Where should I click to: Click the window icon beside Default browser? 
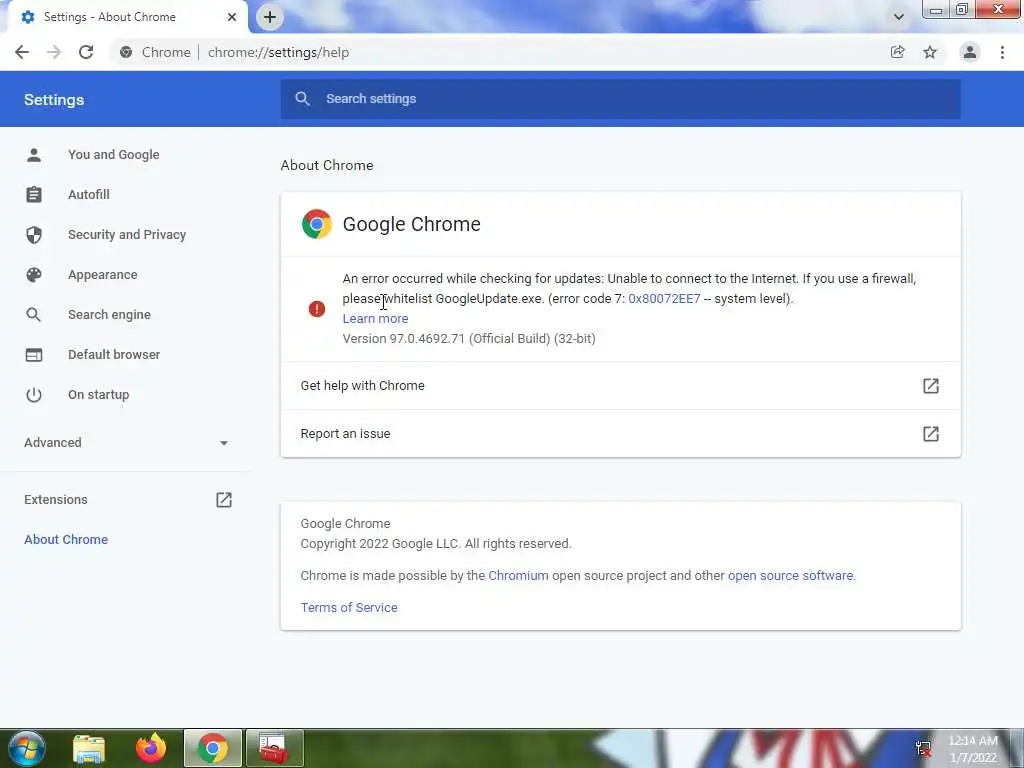point(34,355)
